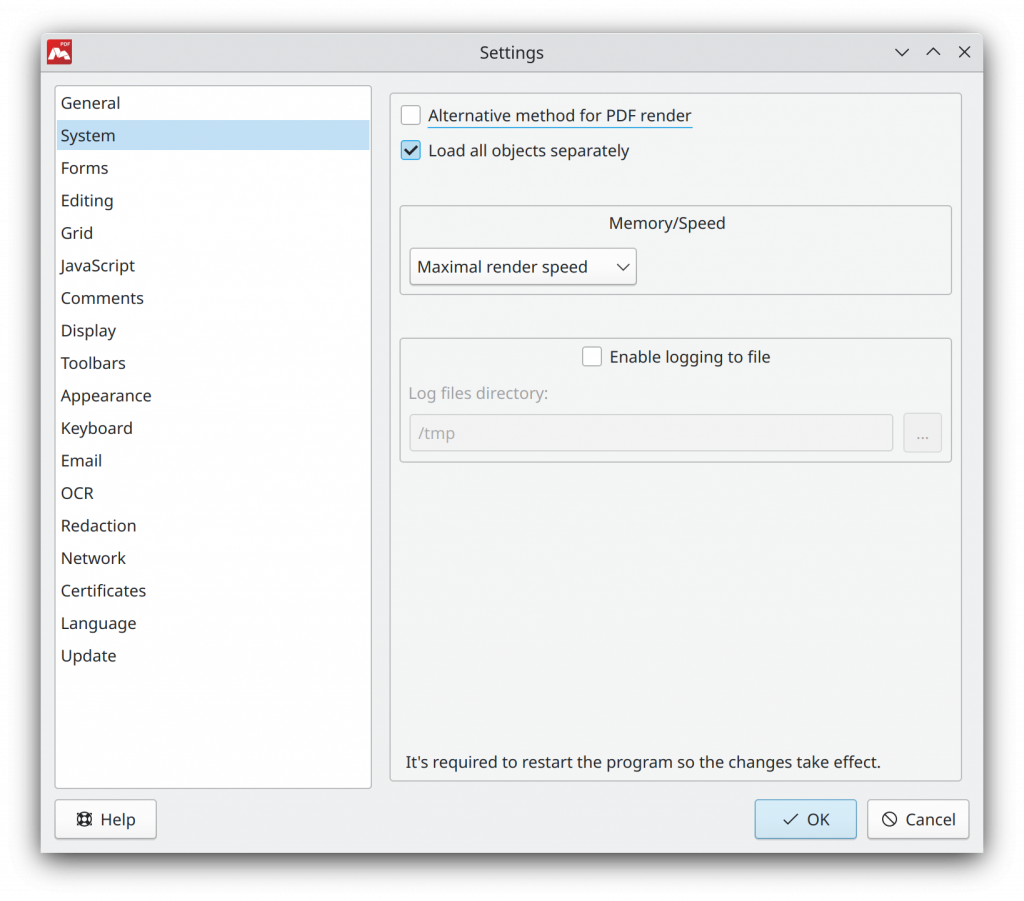1024x901 pixels.
Task: Open the Comments settings category
Action: [x=213, y=298]
